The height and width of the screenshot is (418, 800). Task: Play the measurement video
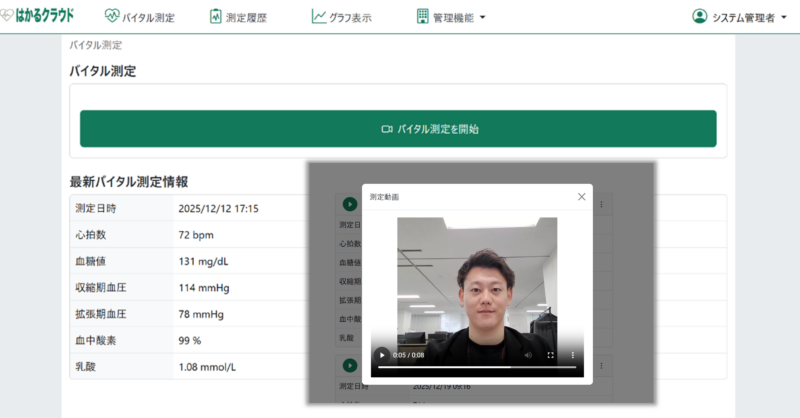coord(381,355)
